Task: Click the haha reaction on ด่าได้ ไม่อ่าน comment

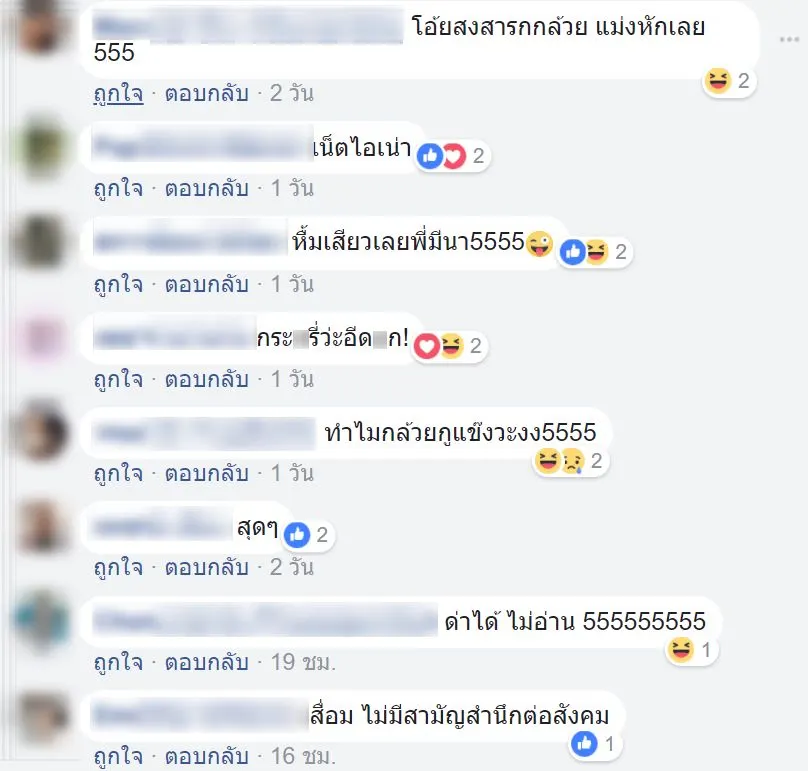Action: (680, 650)
